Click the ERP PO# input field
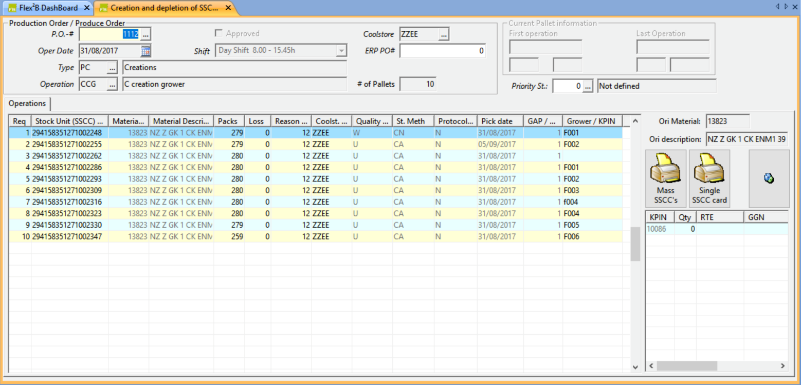Viewport: 801px width, 385px height. (442, 51)
